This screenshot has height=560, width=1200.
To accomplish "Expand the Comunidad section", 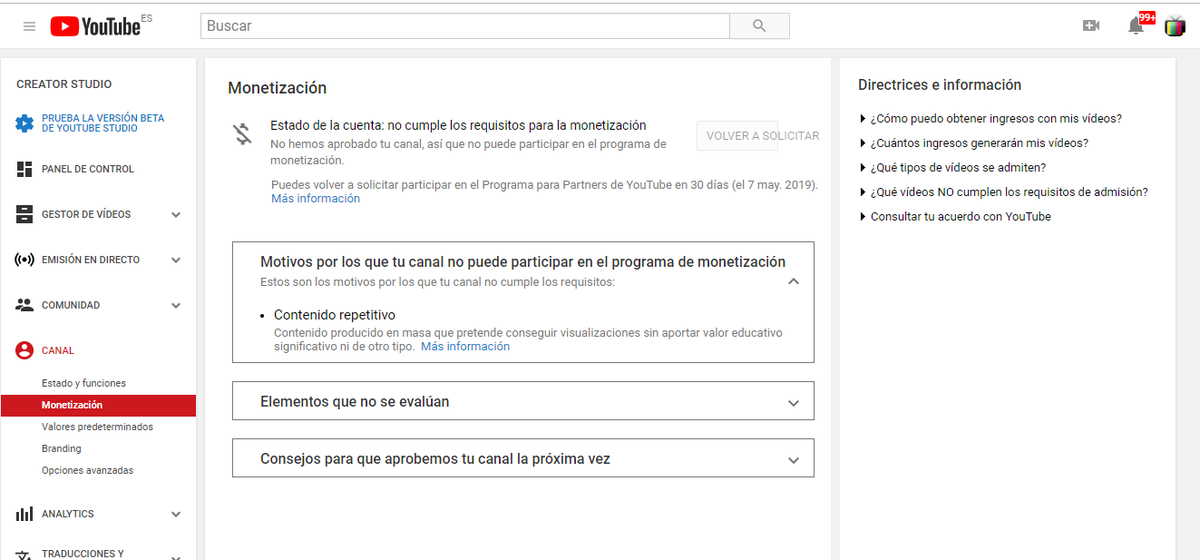I will tap(176, 306).
